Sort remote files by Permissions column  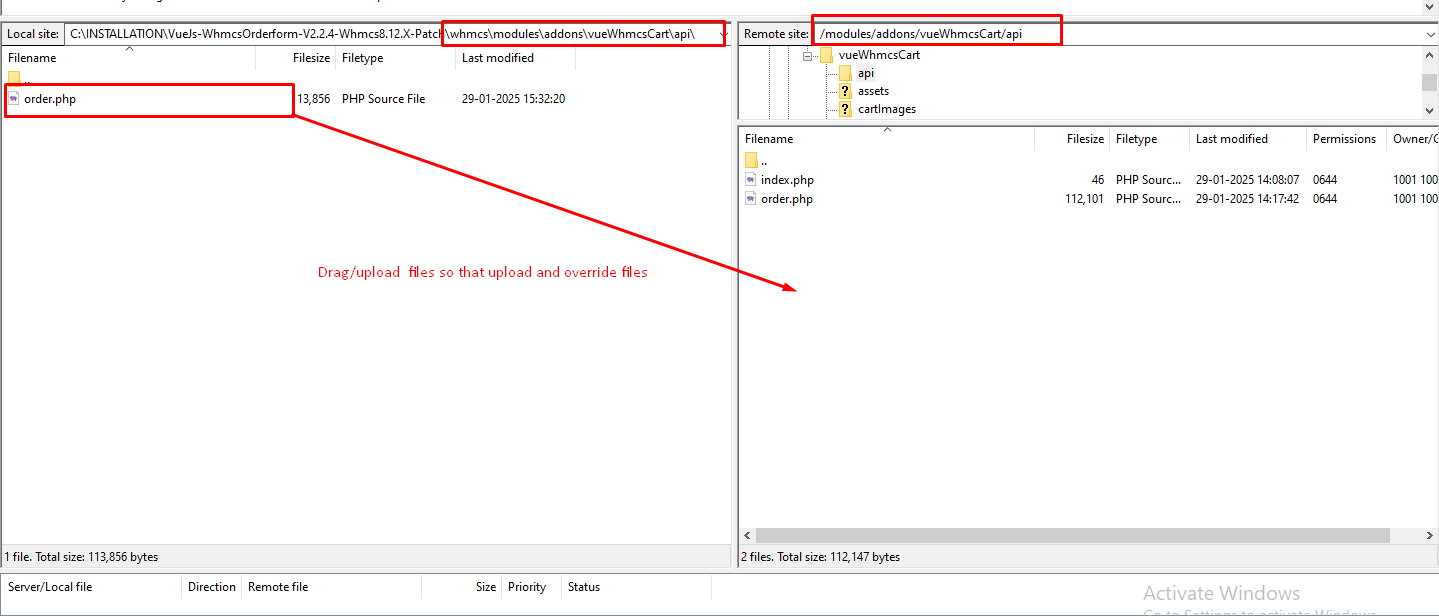click(1344, 139)
